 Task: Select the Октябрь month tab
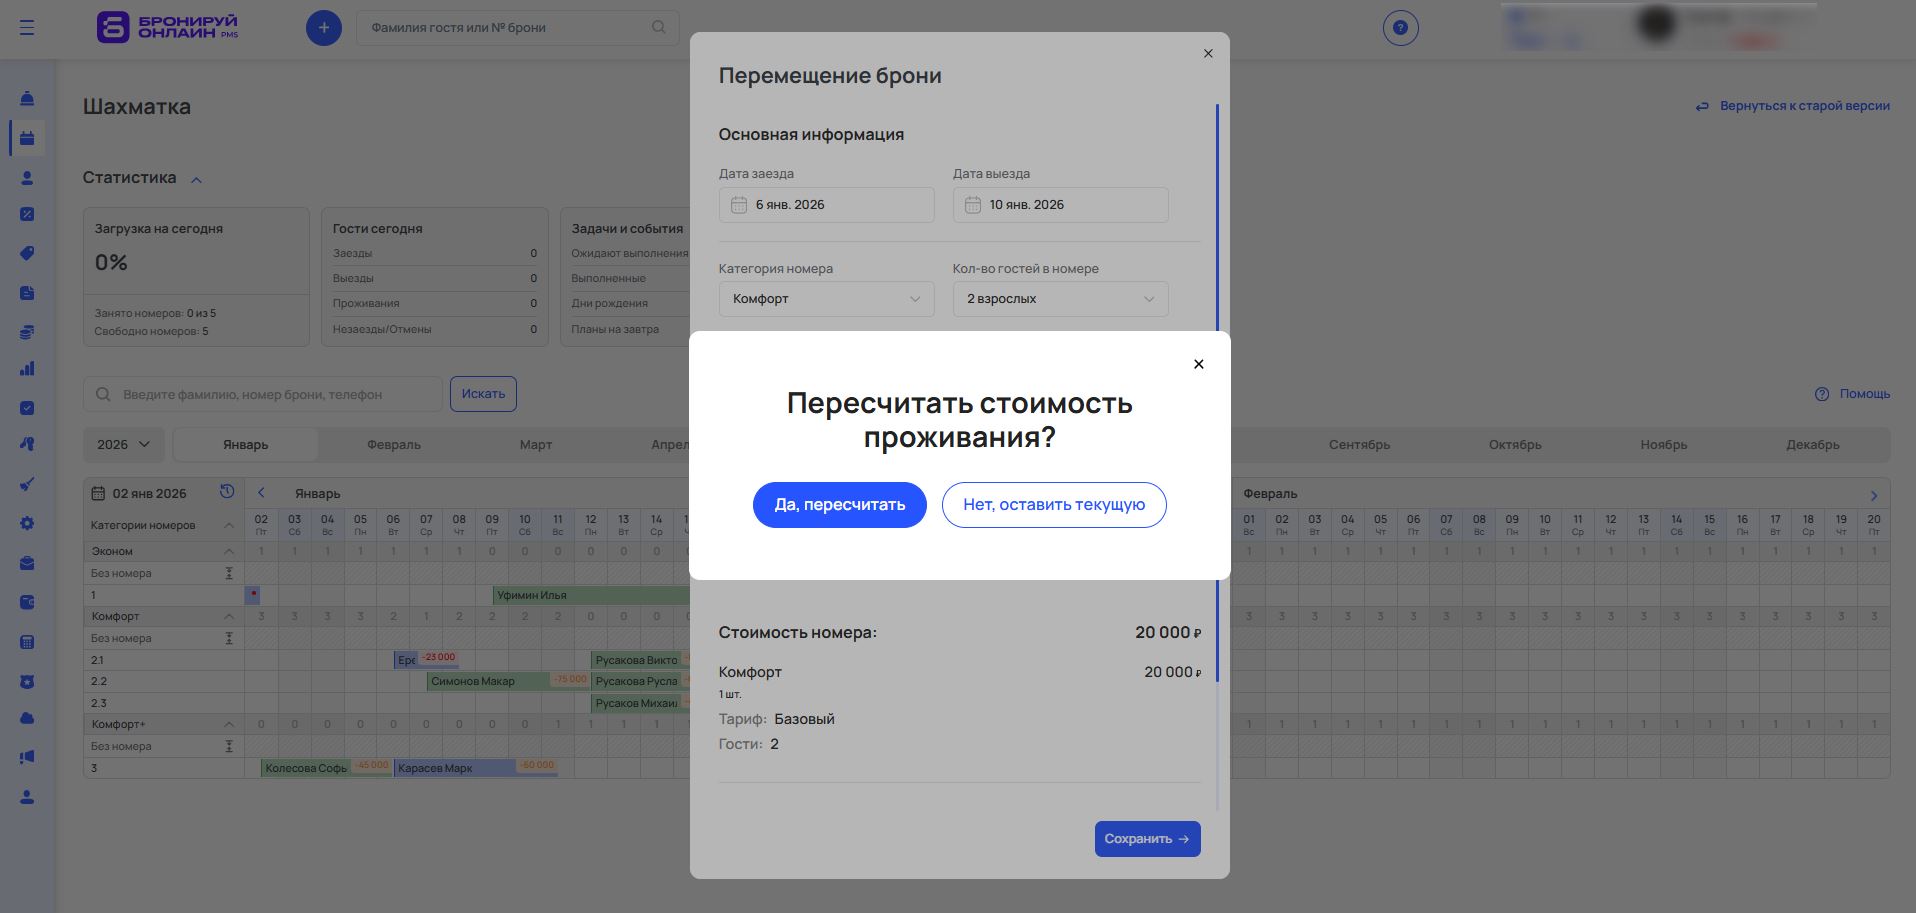point(1514,445)
